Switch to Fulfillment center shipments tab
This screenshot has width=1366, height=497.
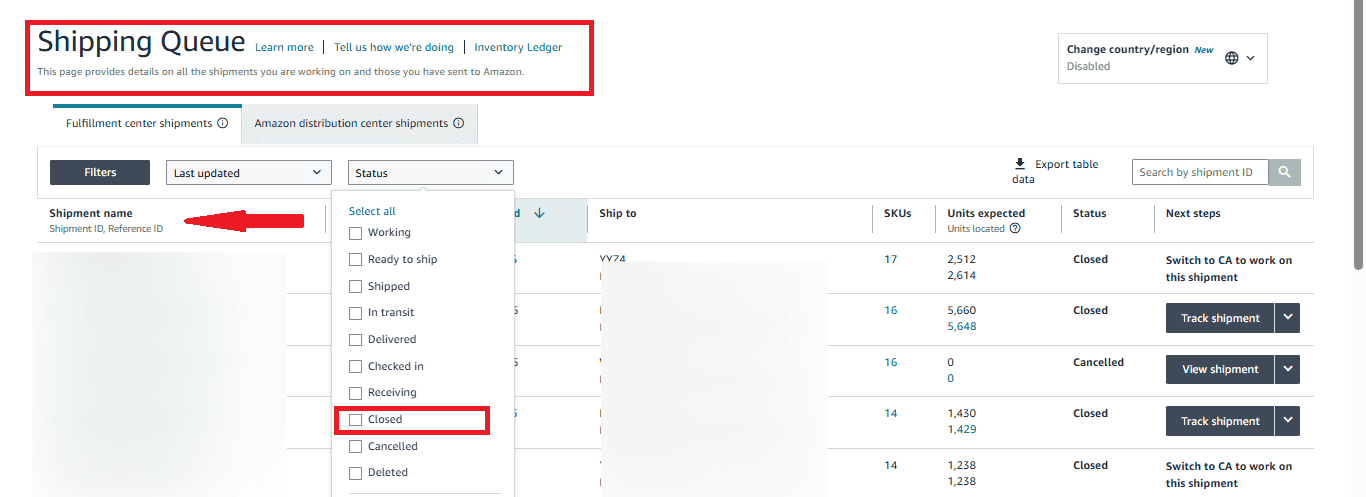[x=147, y=123]
